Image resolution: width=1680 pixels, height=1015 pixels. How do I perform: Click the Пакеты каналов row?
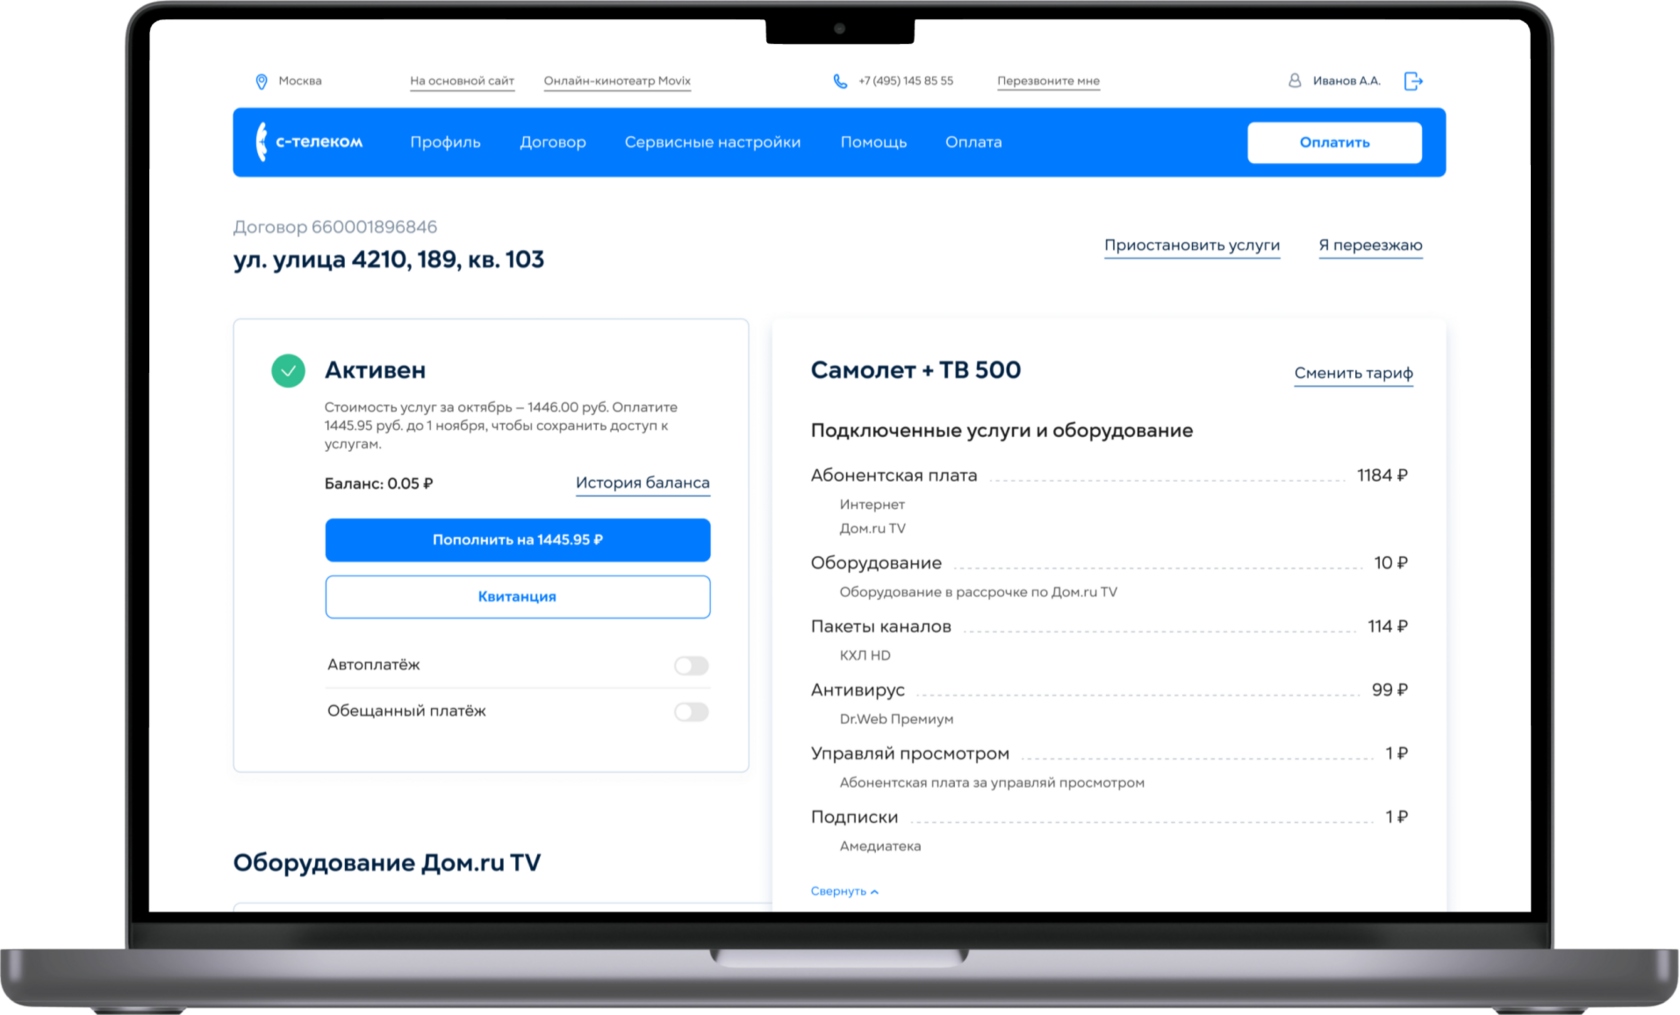(x=1109, y=627)
